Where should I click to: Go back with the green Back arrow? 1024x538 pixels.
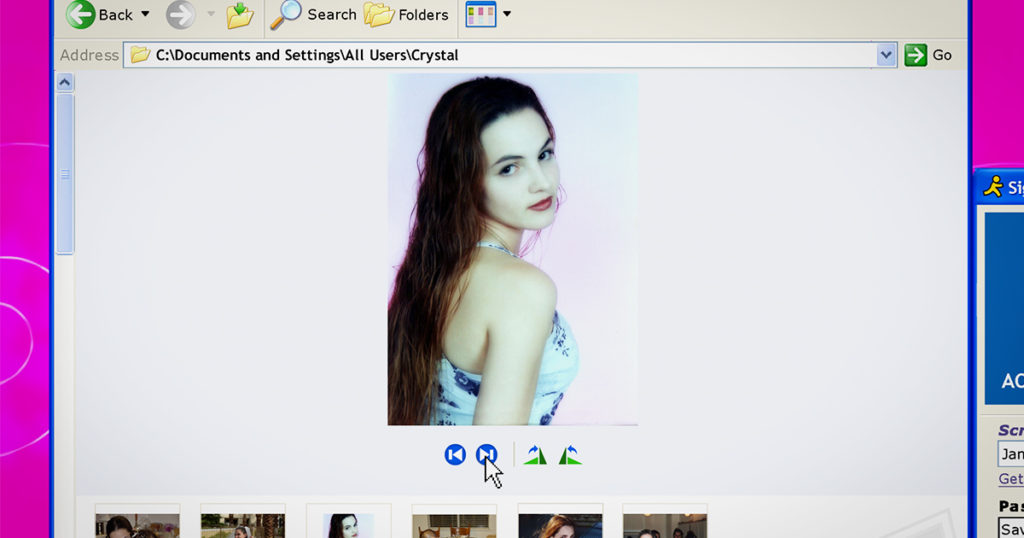(81, 14)
